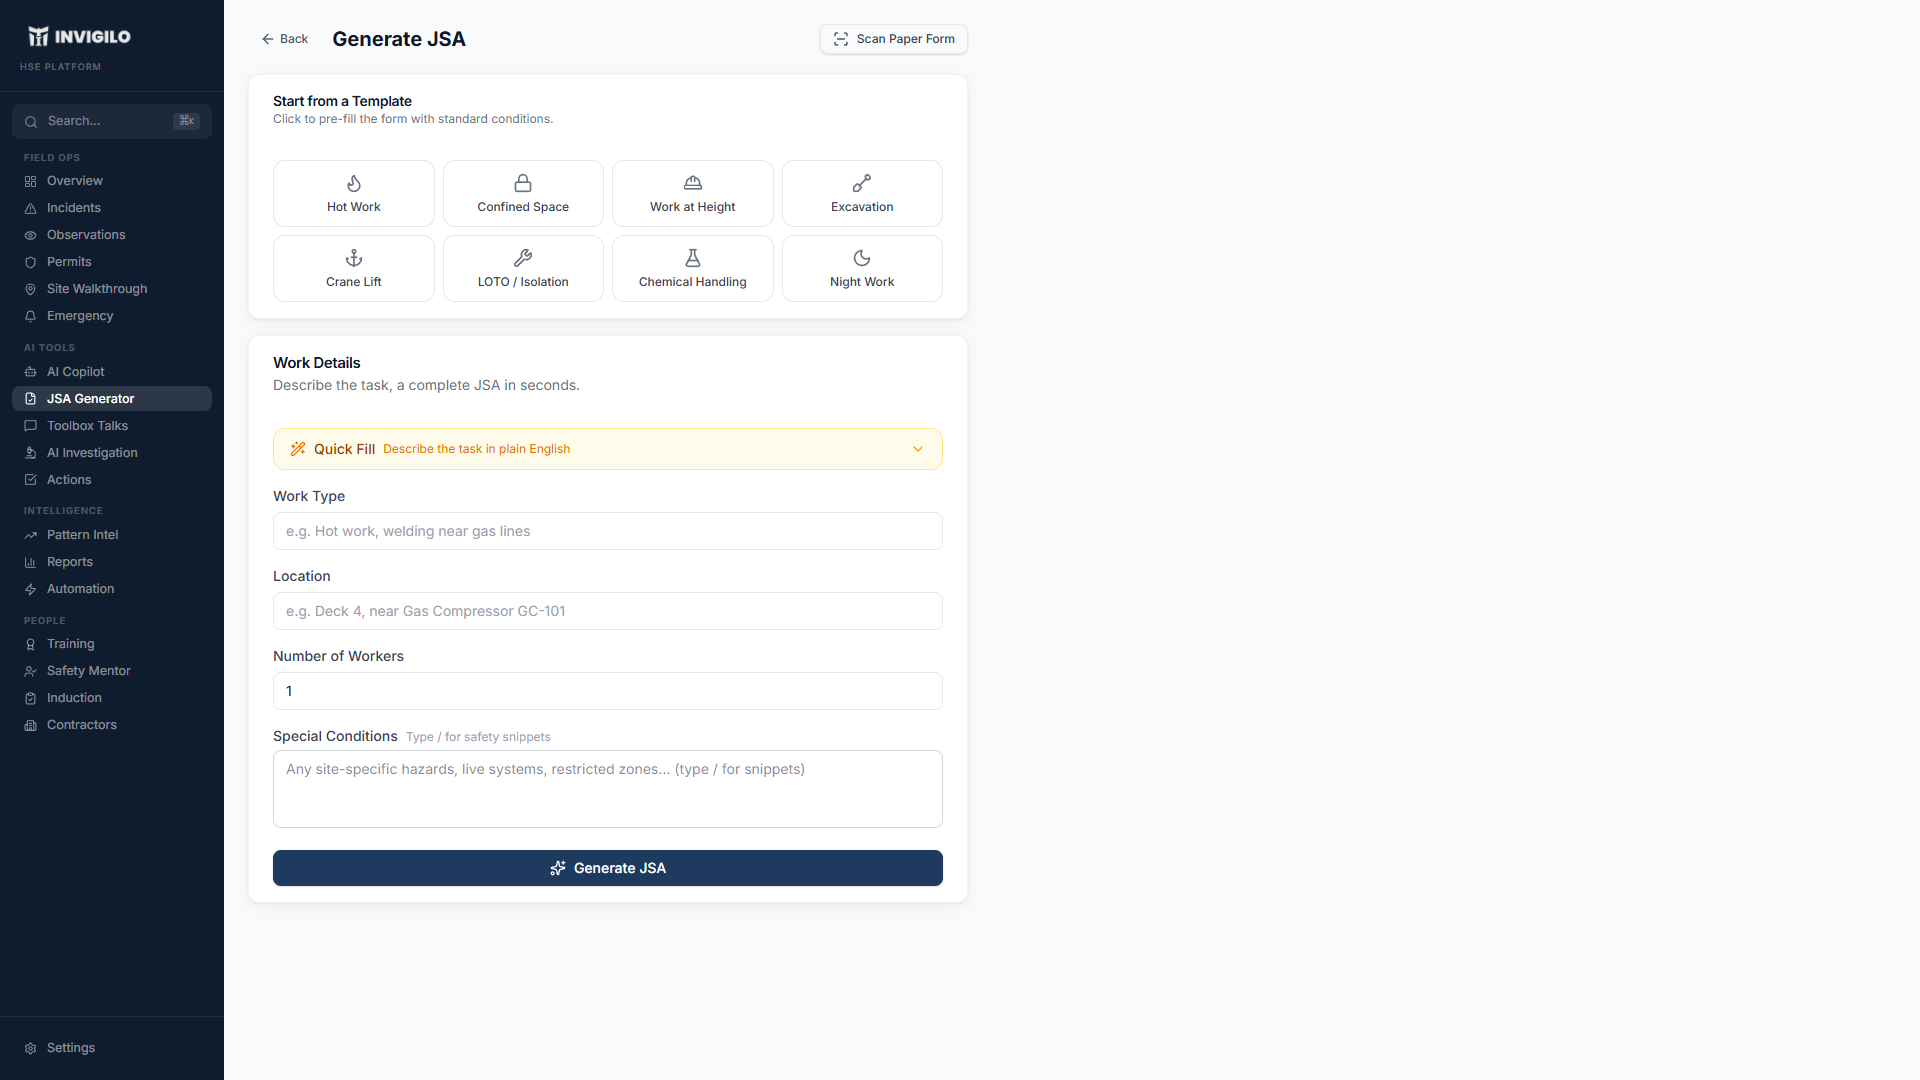
Task: Click the Incidents warning triangle icon
Action: (31, 209)
